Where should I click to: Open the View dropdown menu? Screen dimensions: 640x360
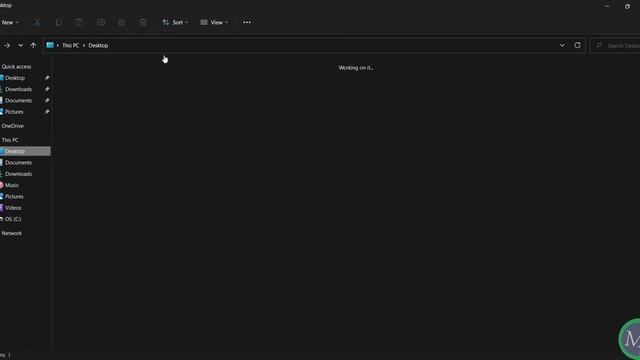point(214,22)
